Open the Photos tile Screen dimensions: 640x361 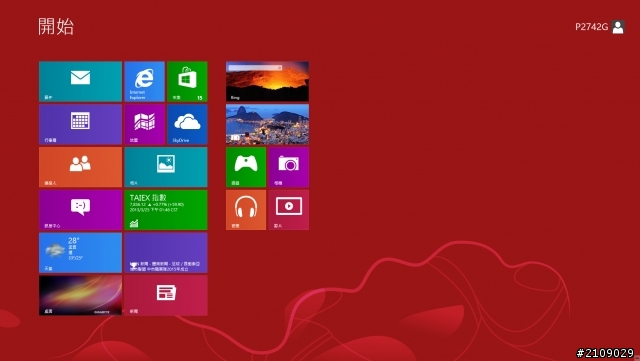coord(166,167)
